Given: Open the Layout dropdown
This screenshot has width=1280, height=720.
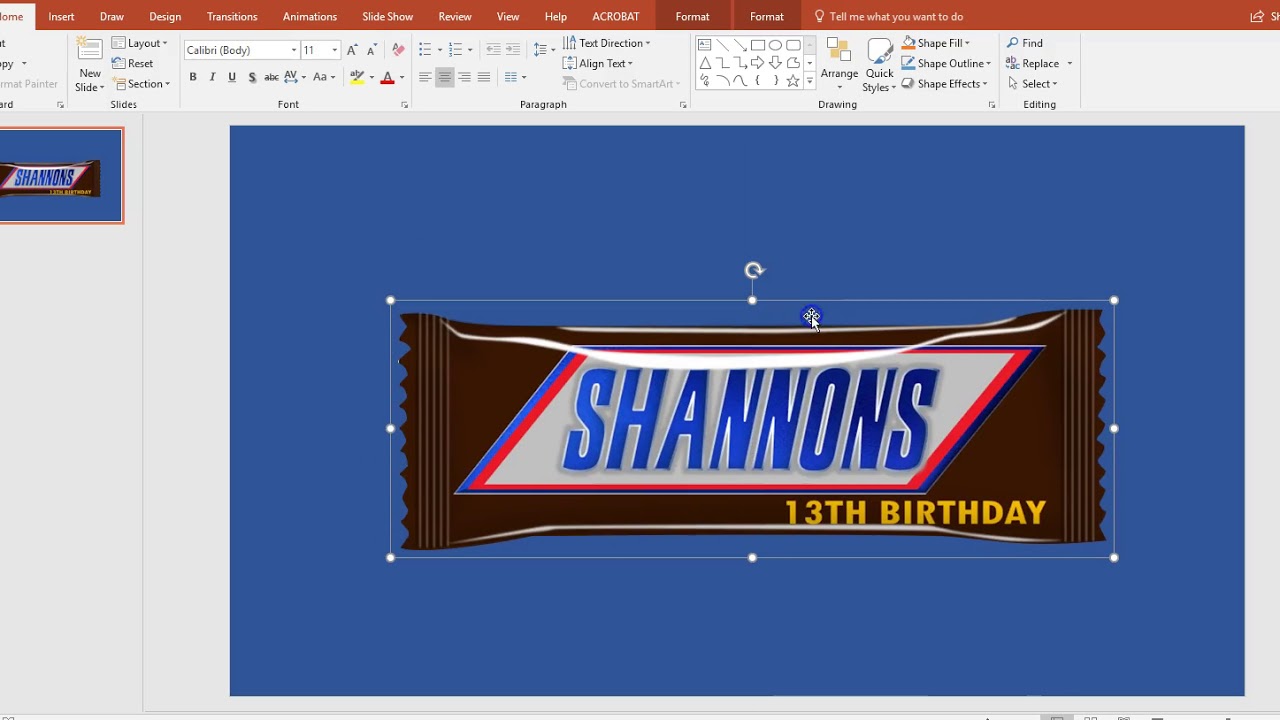Looking at the screenshot, I should tap(139, 43).
